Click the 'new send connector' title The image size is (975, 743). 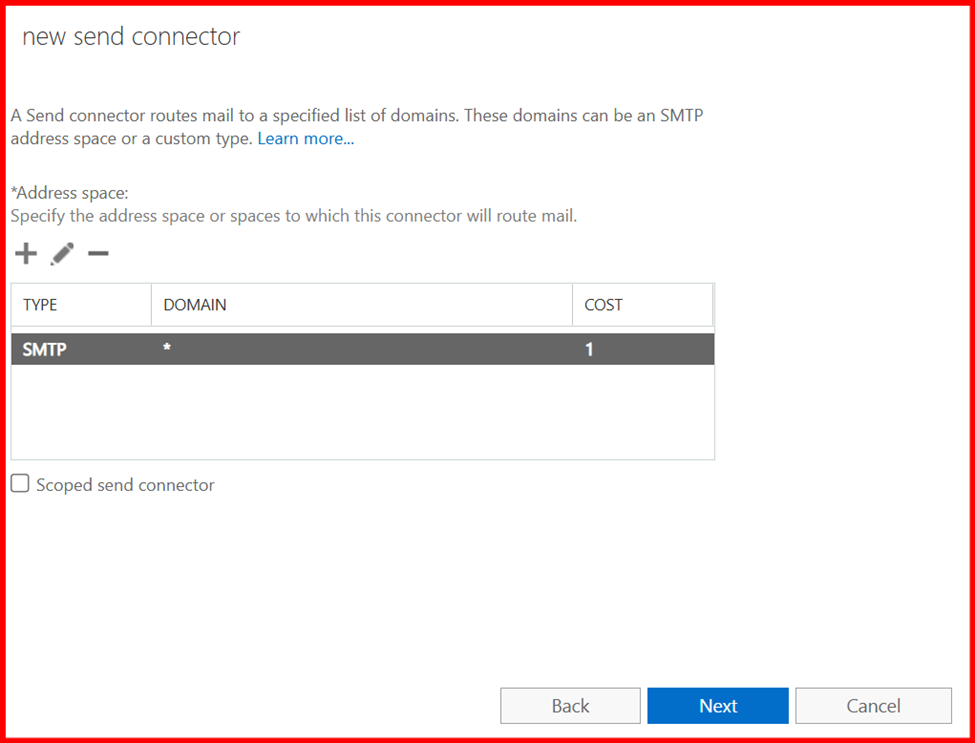point(131,37)
